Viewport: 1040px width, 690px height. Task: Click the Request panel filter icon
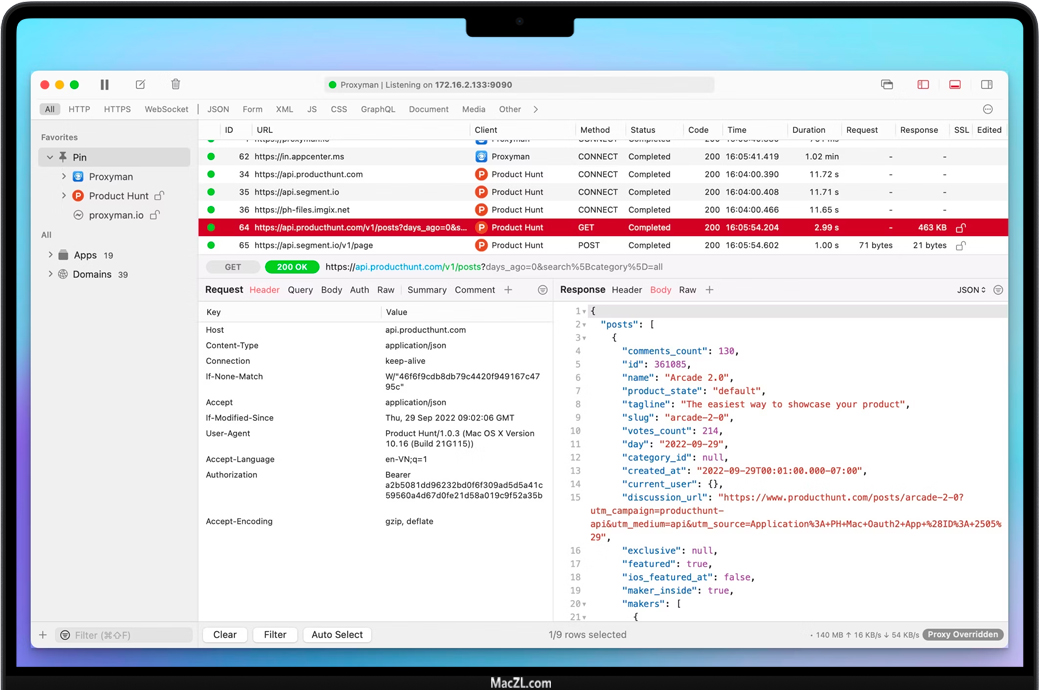coord(543,290)
